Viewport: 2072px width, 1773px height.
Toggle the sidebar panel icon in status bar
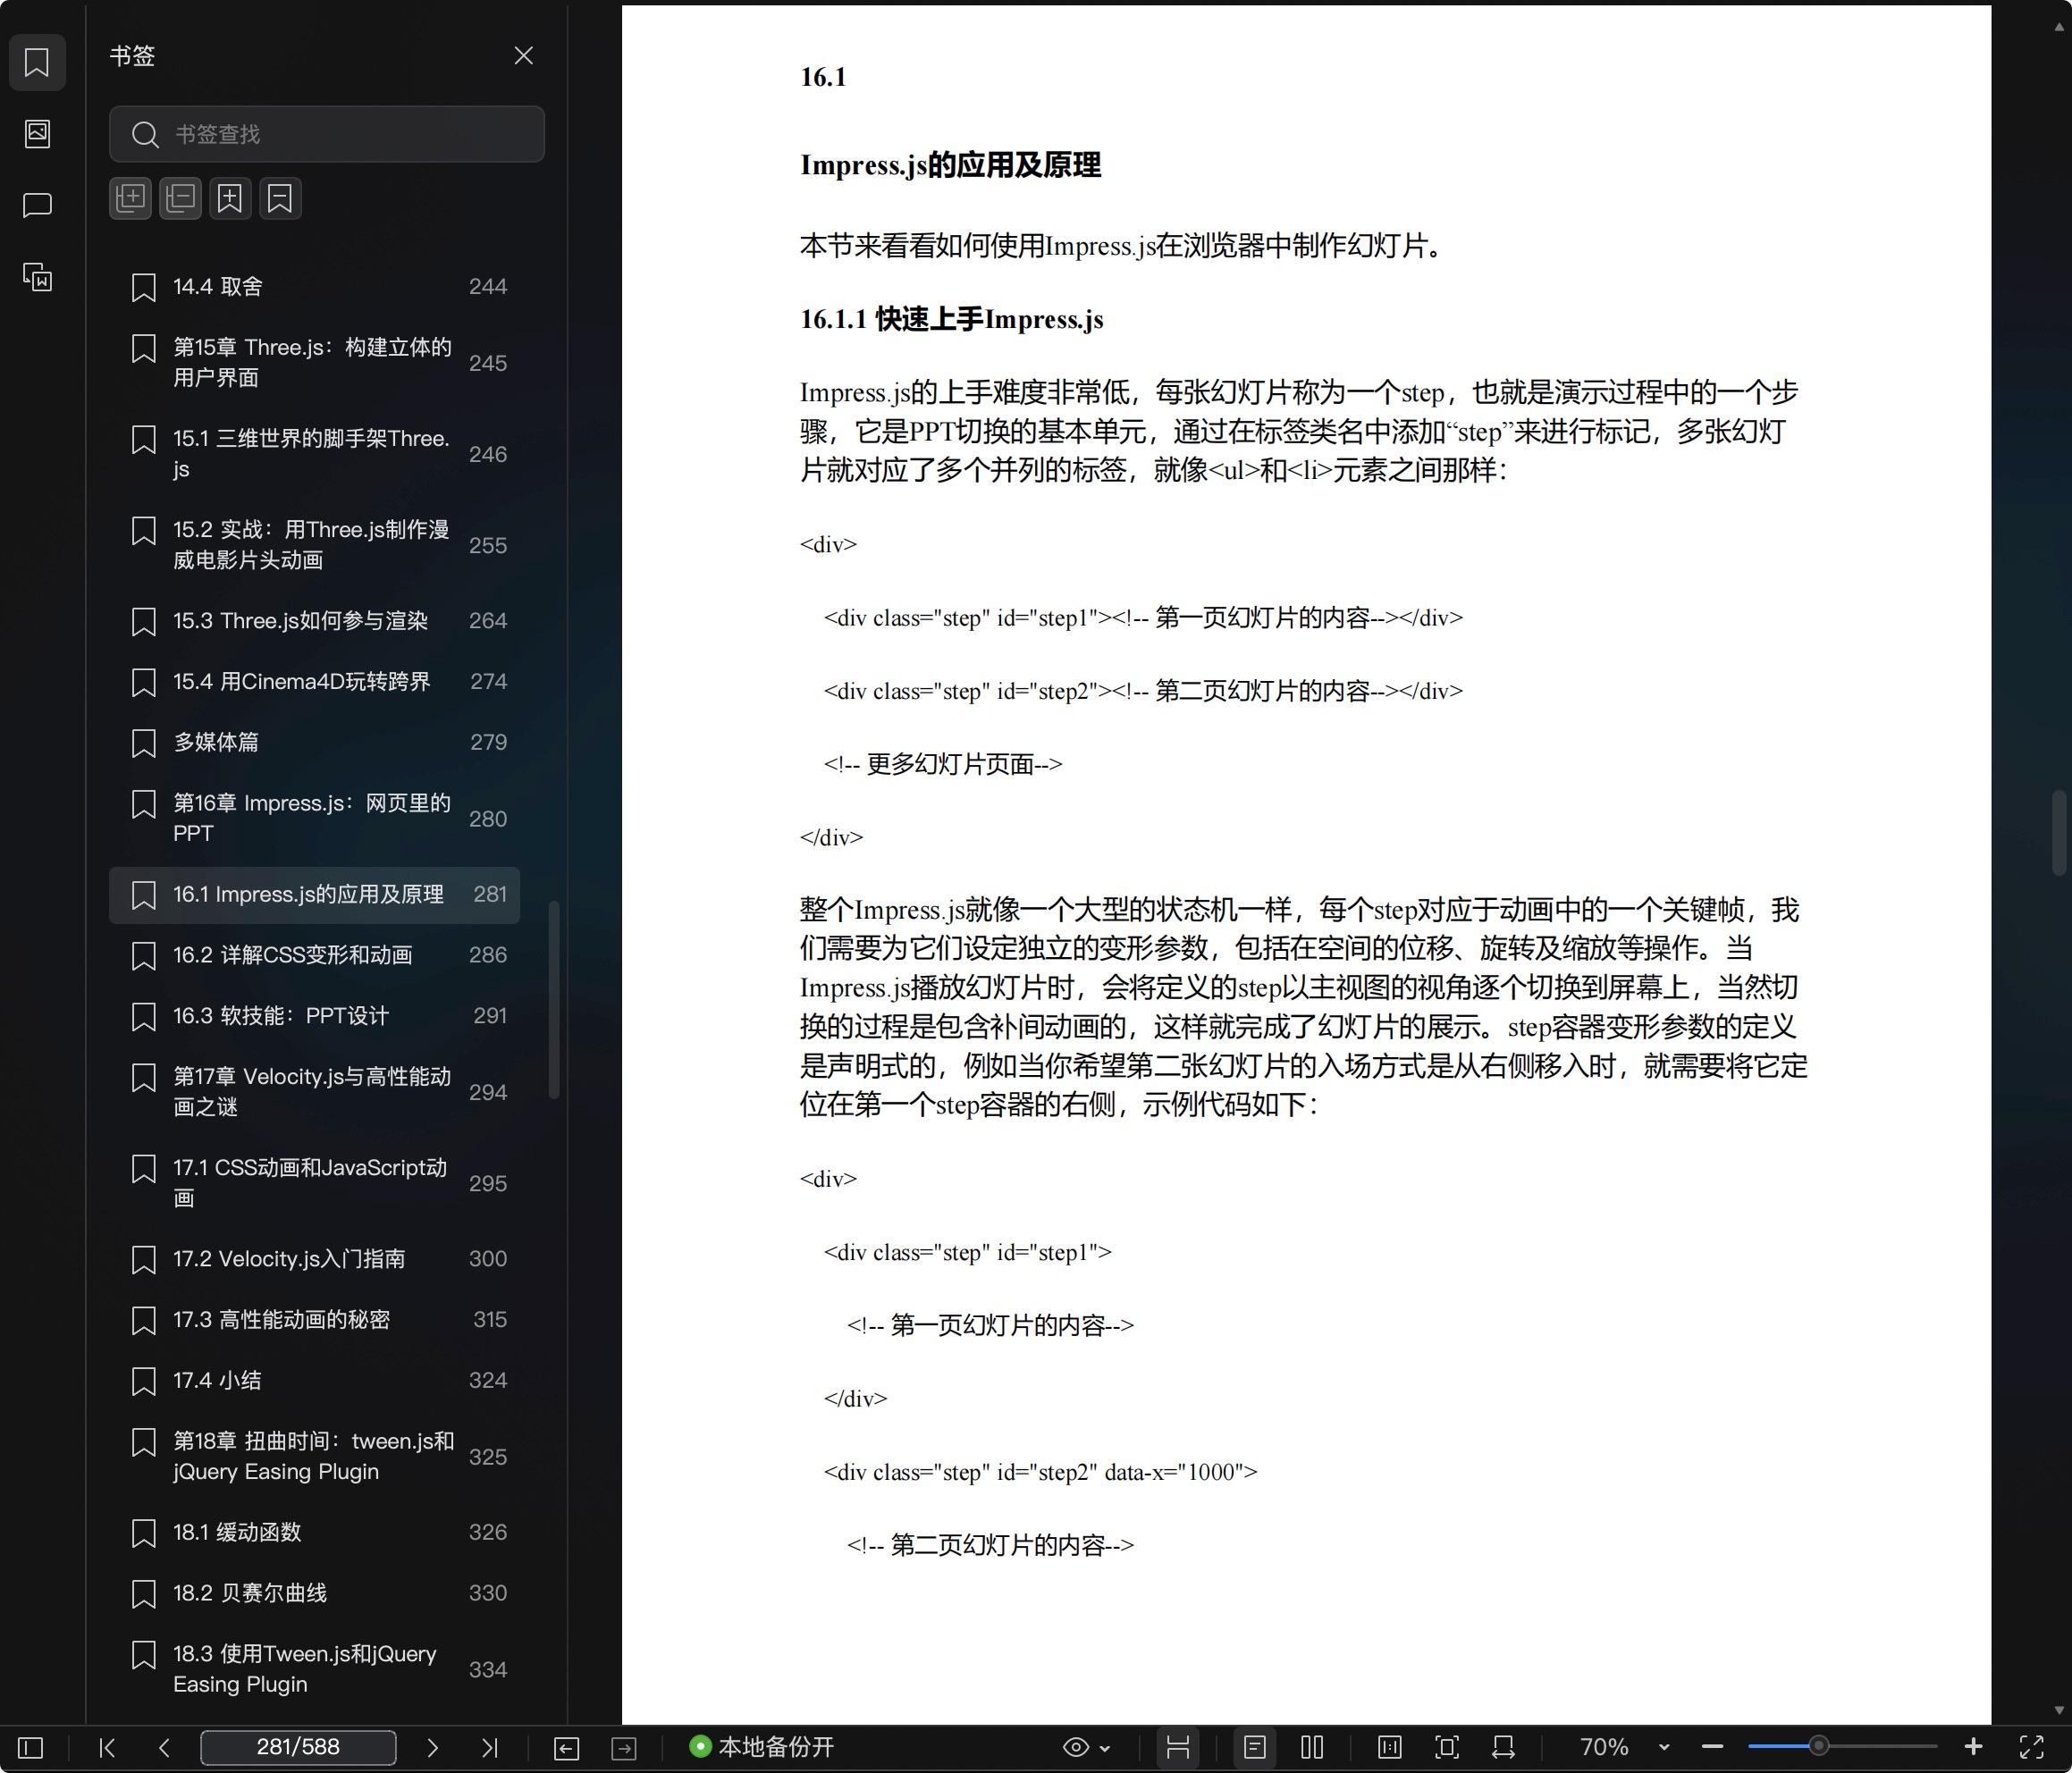tap(31, 1747)
